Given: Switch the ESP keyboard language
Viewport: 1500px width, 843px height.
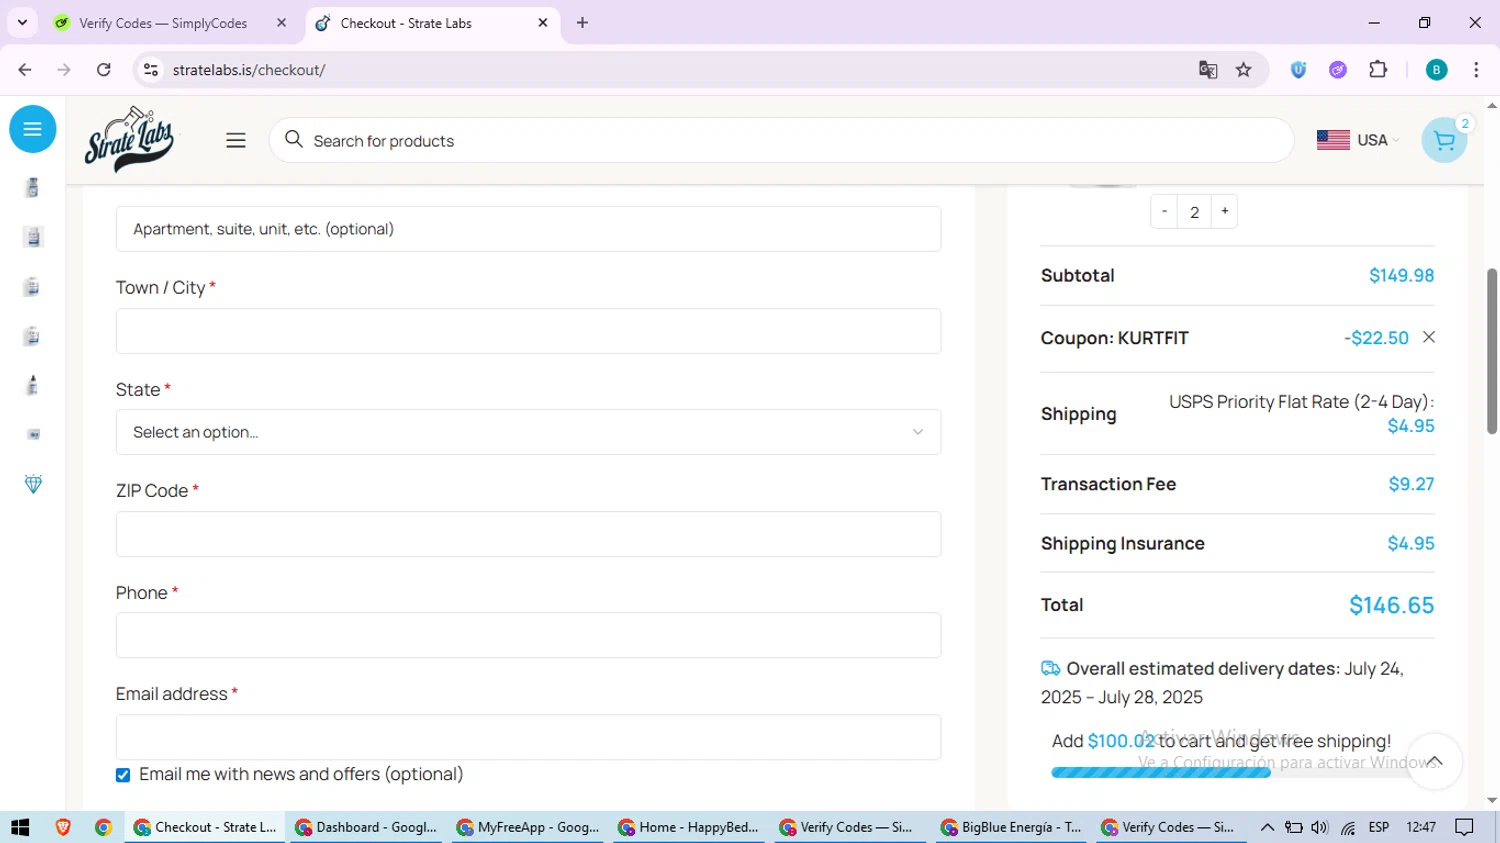Looking at the screenshot, I should coord(1379,827).
